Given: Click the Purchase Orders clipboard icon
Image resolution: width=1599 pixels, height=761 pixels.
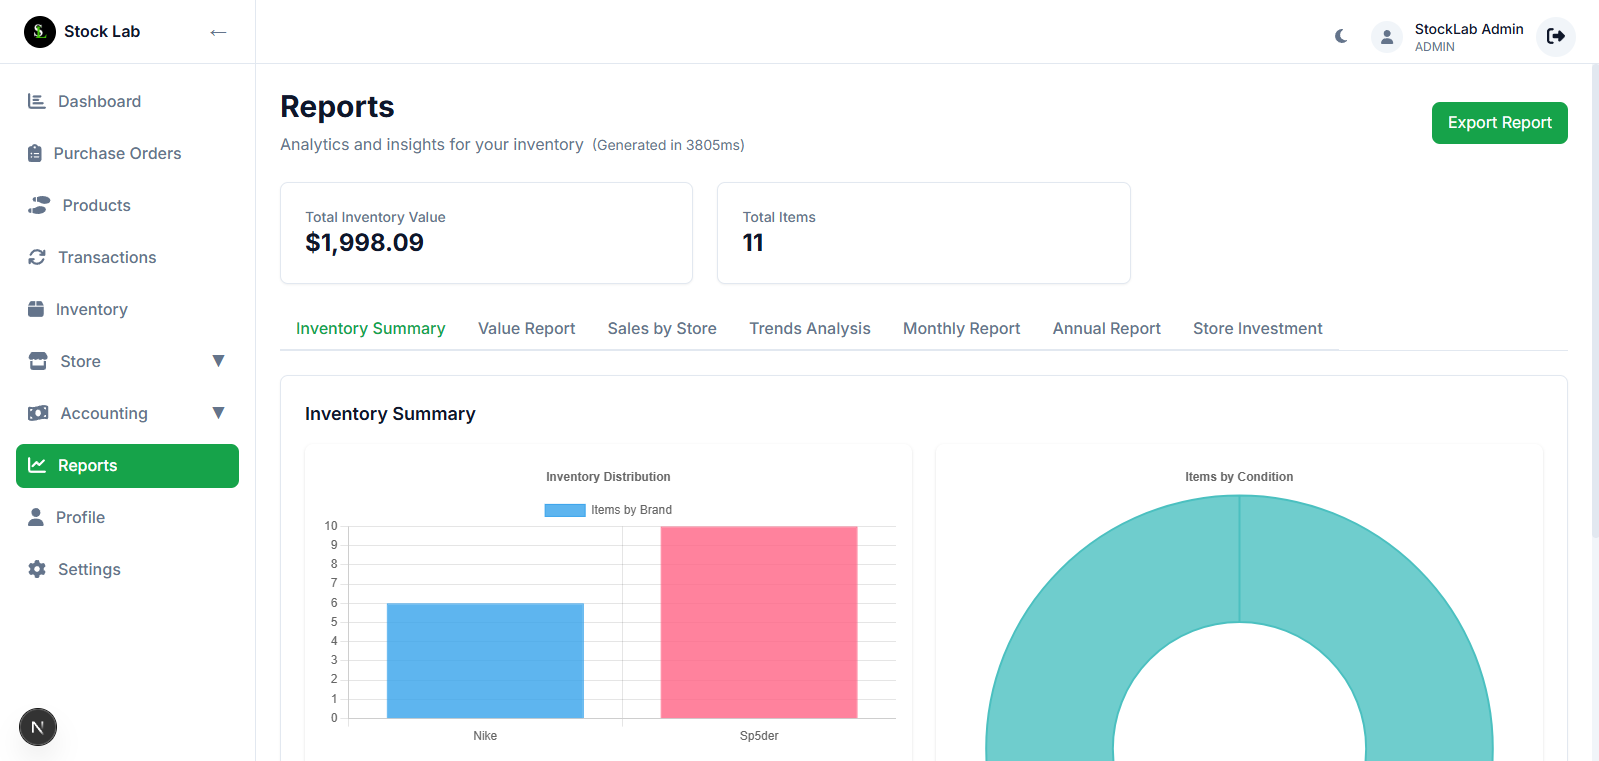Looking at the screenshot, I should coord(35,153).
